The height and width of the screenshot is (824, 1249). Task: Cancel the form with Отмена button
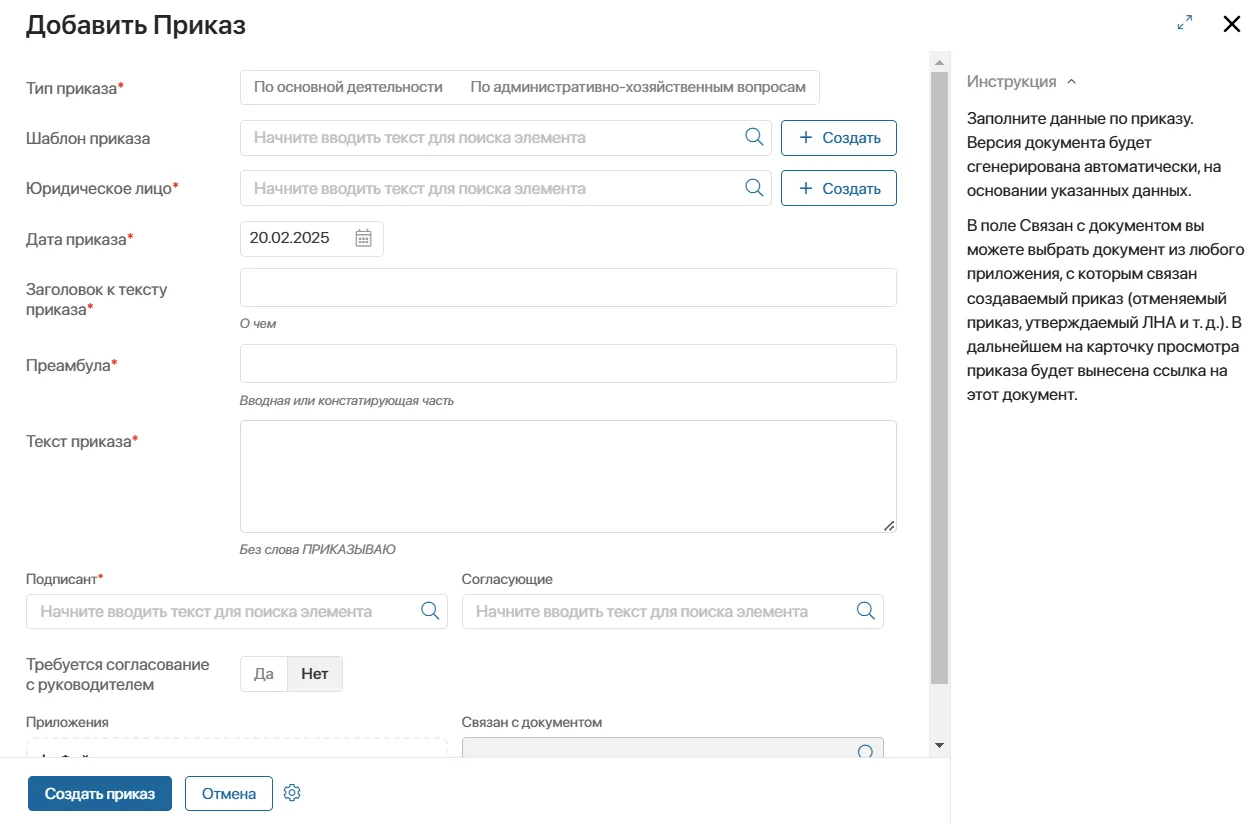228,792
